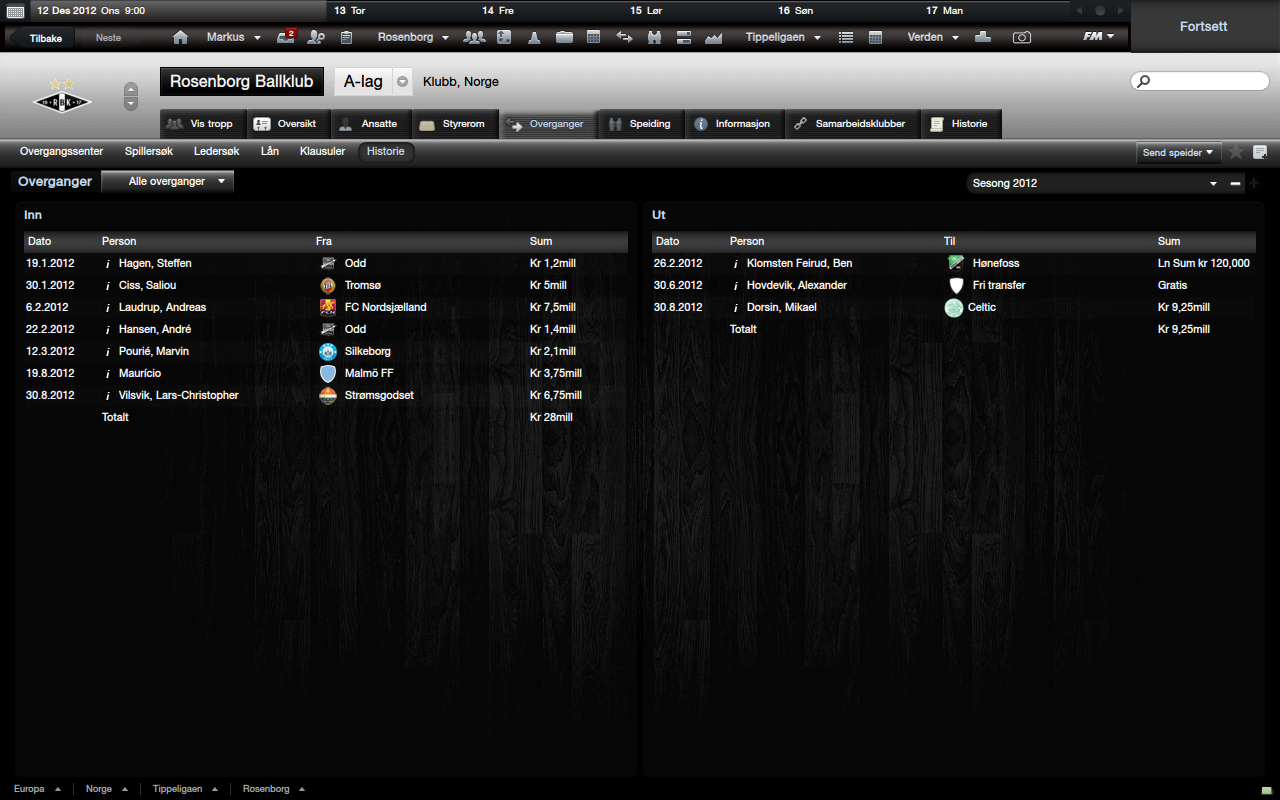Sort incoming transfers by Sum column
The width and height of the screenshot is (1280, 800).
[541, 241]
